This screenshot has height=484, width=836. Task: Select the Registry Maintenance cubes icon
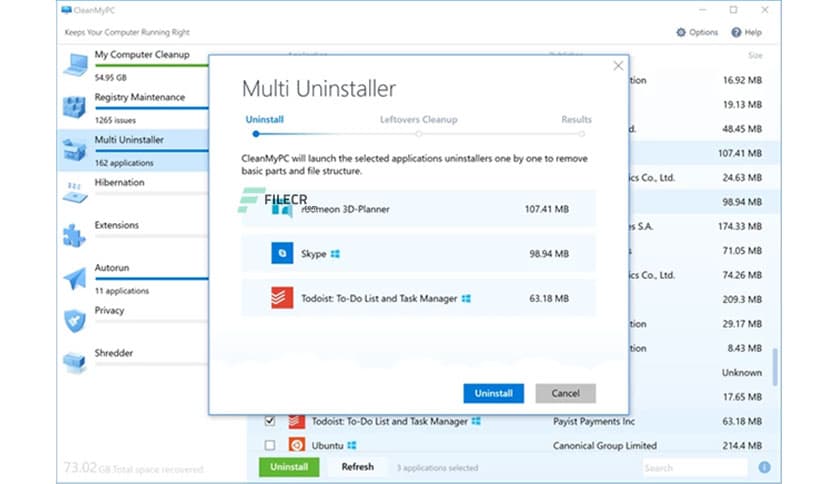74,107
